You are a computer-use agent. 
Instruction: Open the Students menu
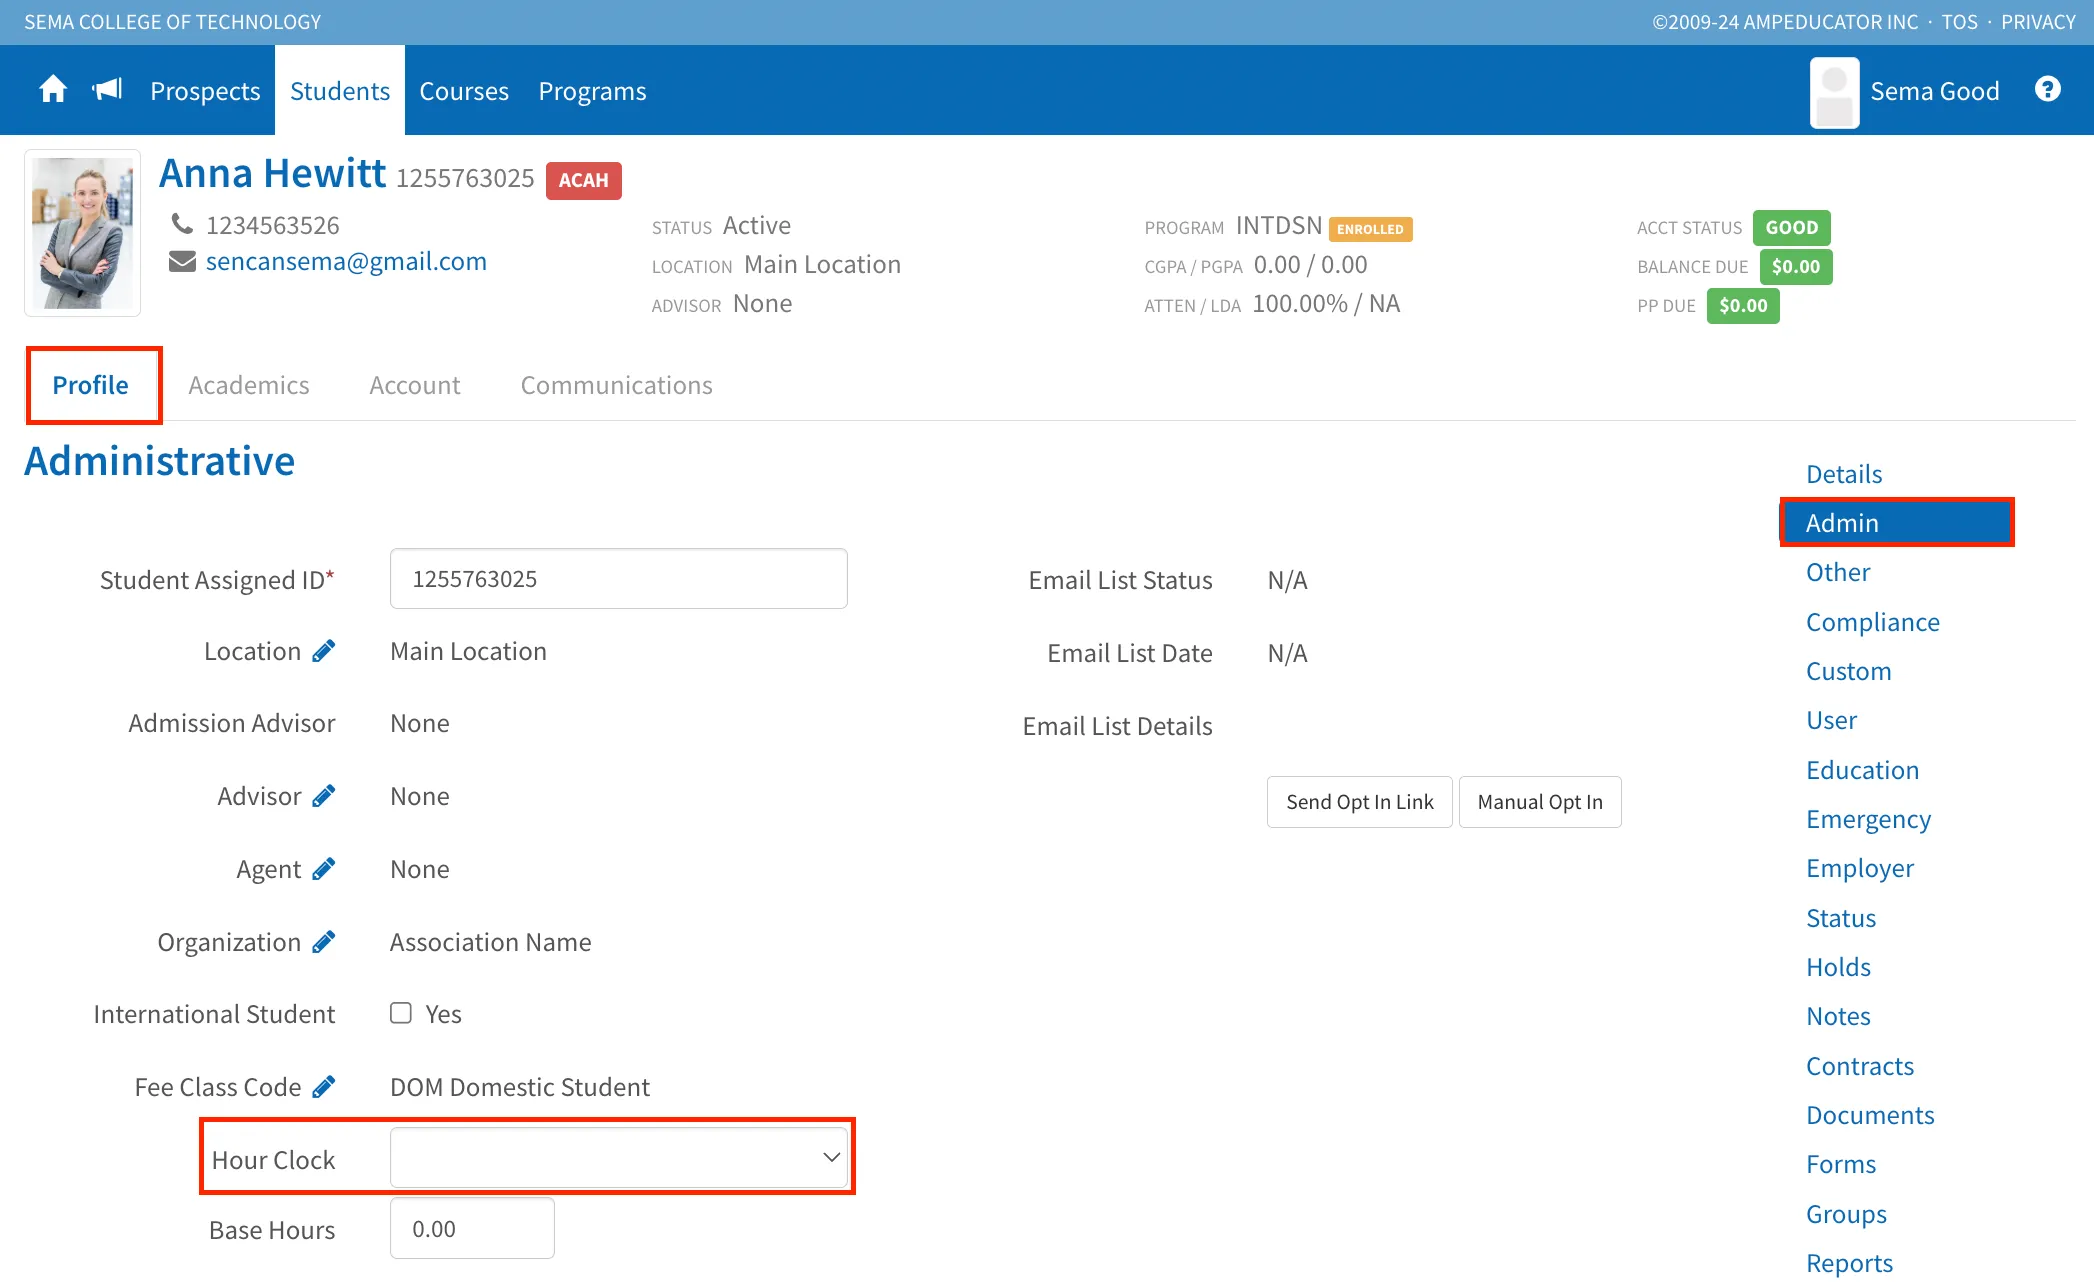(x=340, y=91)
